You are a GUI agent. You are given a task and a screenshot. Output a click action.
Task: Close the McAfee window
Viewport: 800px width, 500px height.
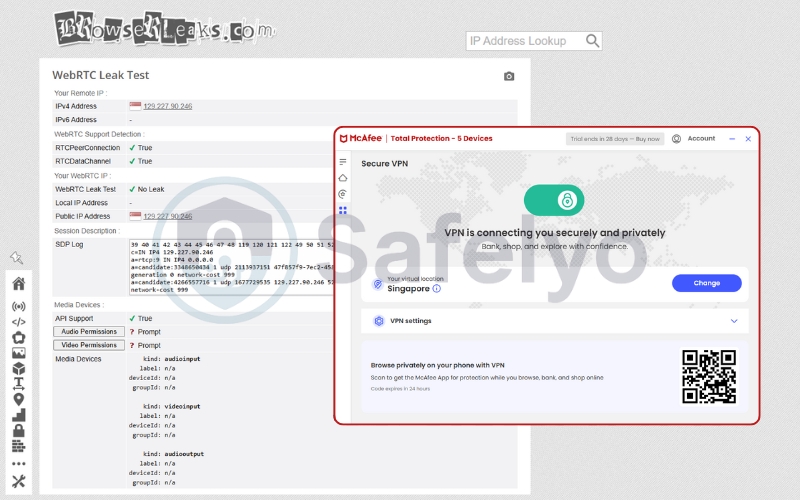[x=748, y=139]
